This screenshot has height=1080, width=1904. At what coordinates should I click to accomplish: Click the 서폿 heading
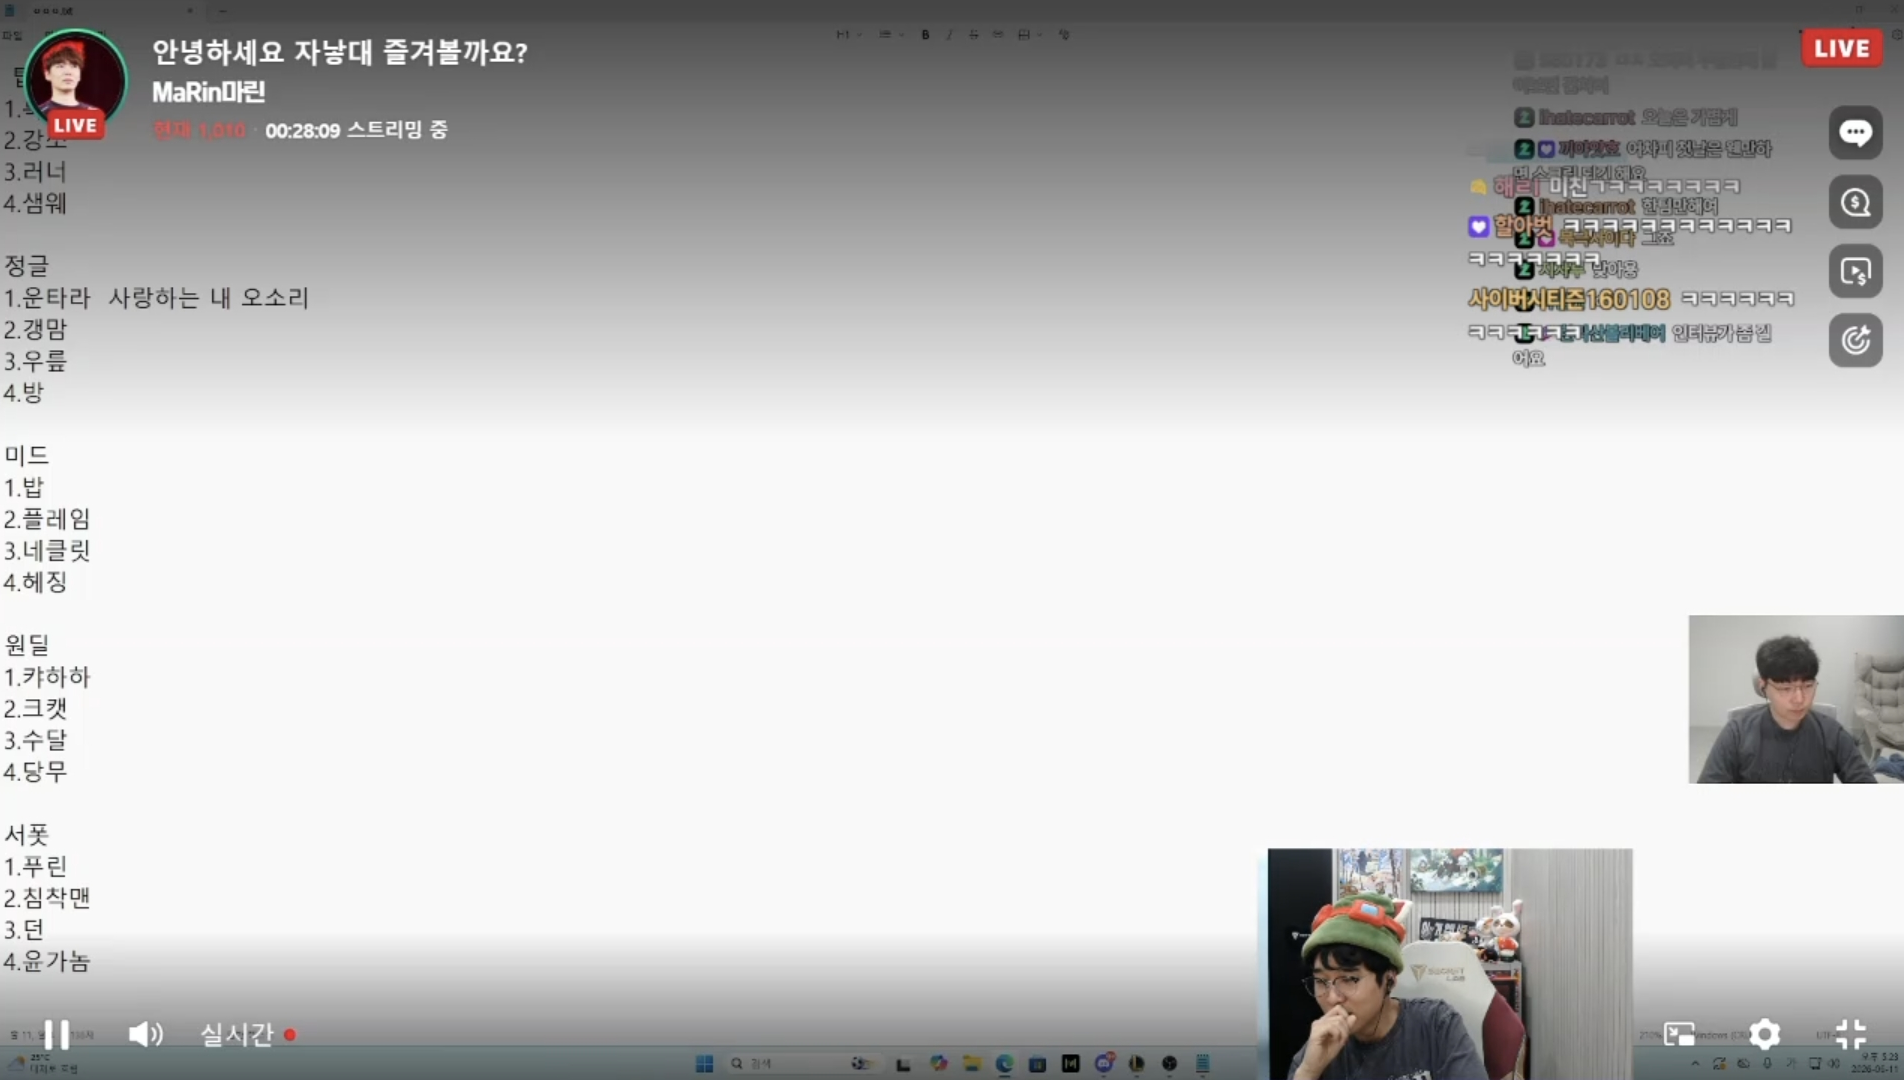[27, 834]
